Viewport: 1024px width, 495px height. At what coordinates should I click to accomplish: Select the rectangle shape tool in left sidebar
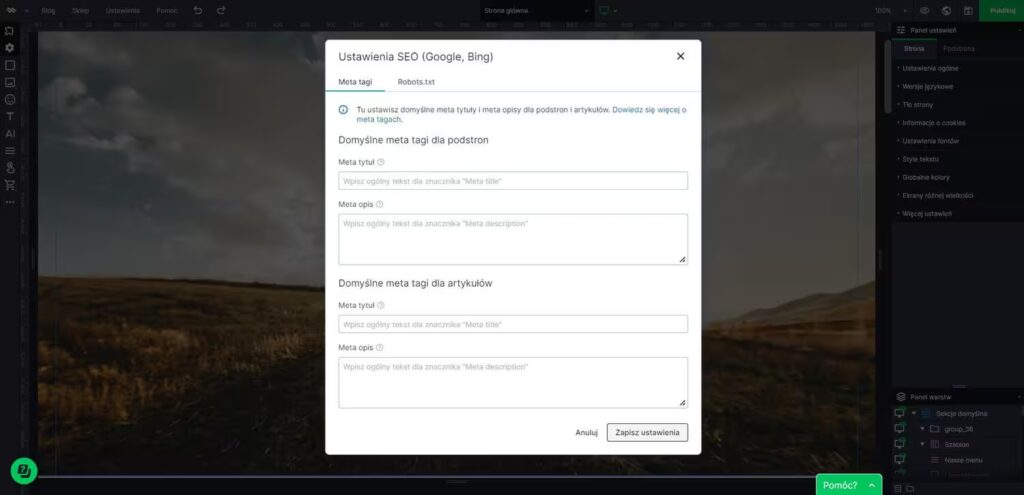[10, 65]
